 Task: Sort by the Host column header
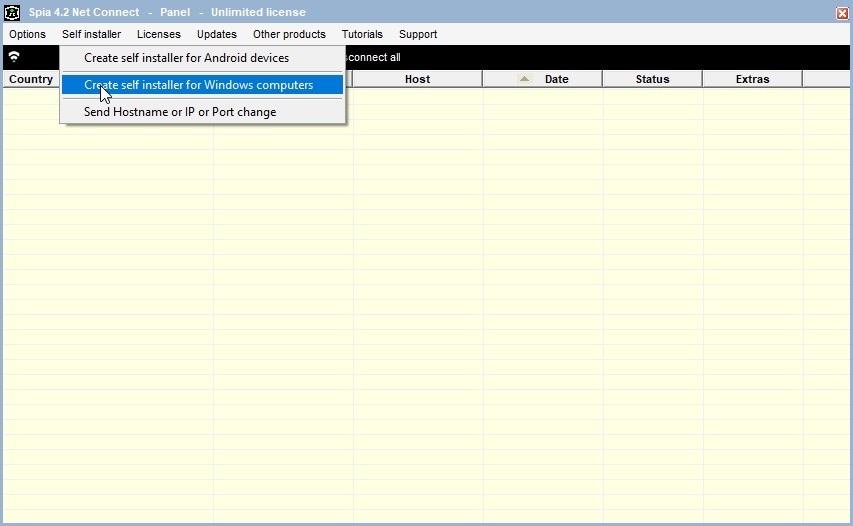[x=417, y=79]
